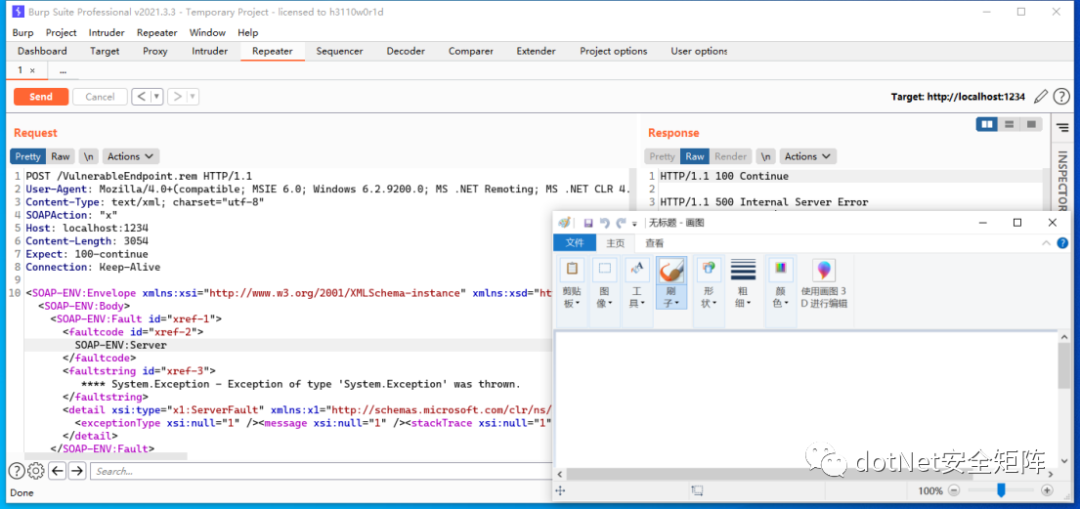Viewport: 1080px width, 509px height.
Task: Switch the Response view to Pretty
Action: (x=662, y=156)
